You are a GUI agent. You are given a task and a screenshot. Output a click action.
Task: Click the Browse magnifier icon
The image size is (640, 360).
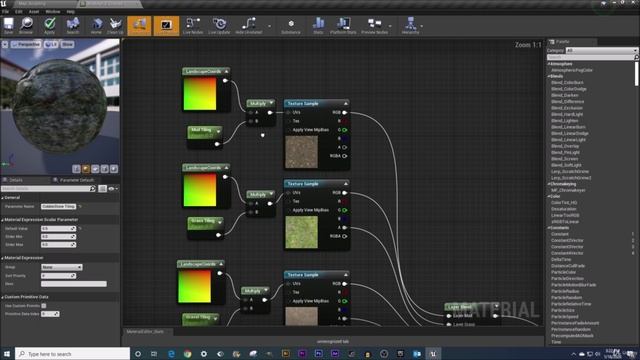[26, 24]
